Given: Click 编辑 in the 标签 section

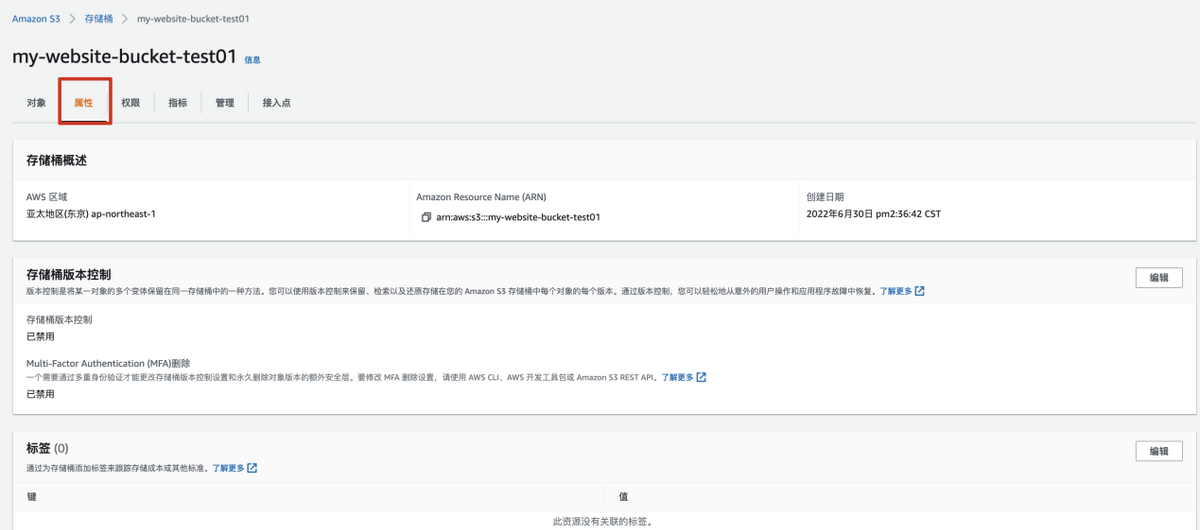Looking at the screenshot, I should tap(1159, 451).
